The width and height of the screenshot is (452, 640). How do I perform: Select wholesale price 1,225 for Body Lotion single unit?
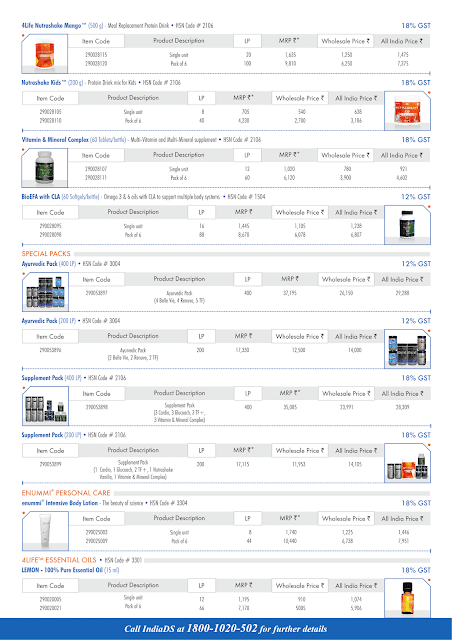click(x=347, y=533)
